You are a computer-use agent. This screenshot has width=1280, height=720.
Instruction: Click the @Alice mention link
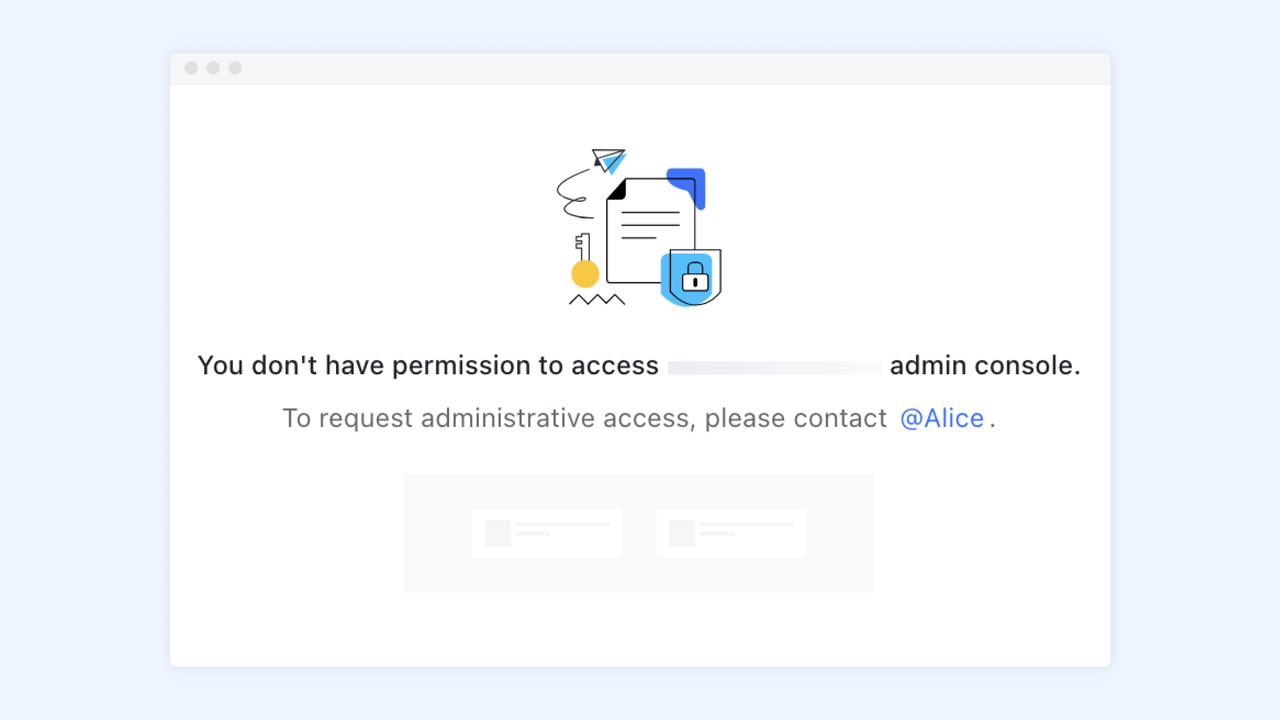click(941, 418)
